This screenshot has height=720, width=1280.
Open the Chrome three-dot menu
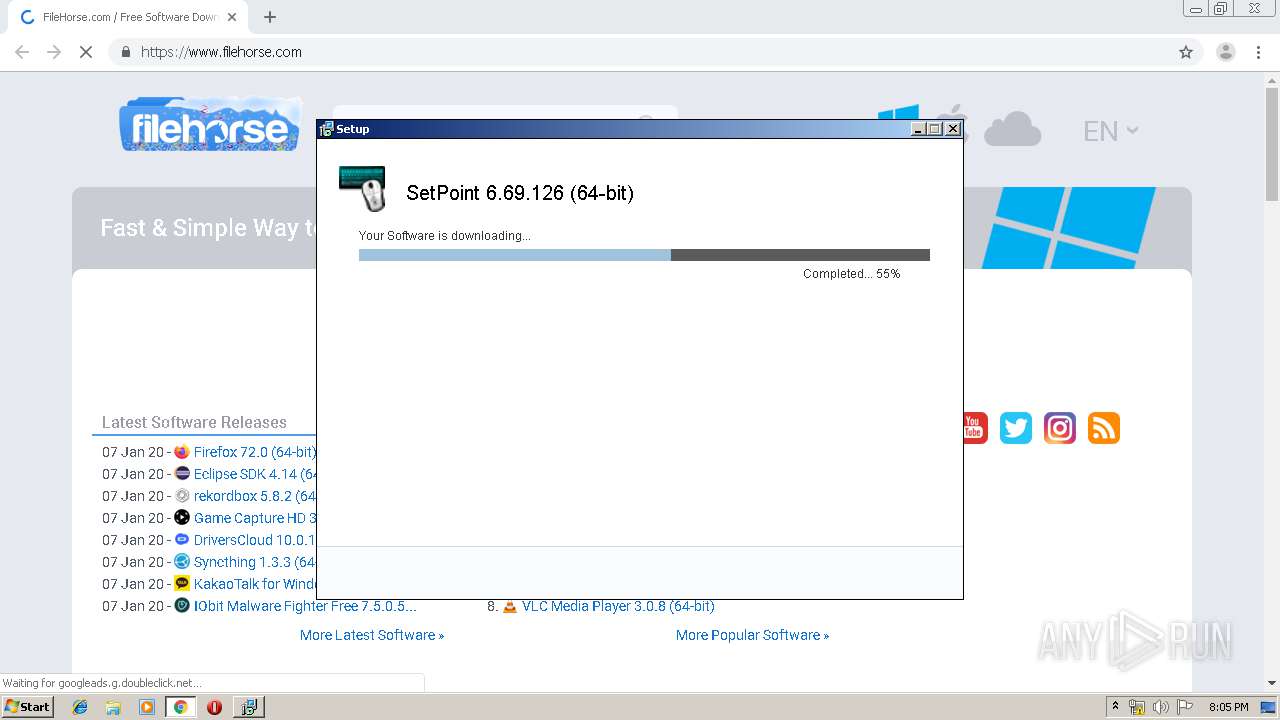(1258, 52)
